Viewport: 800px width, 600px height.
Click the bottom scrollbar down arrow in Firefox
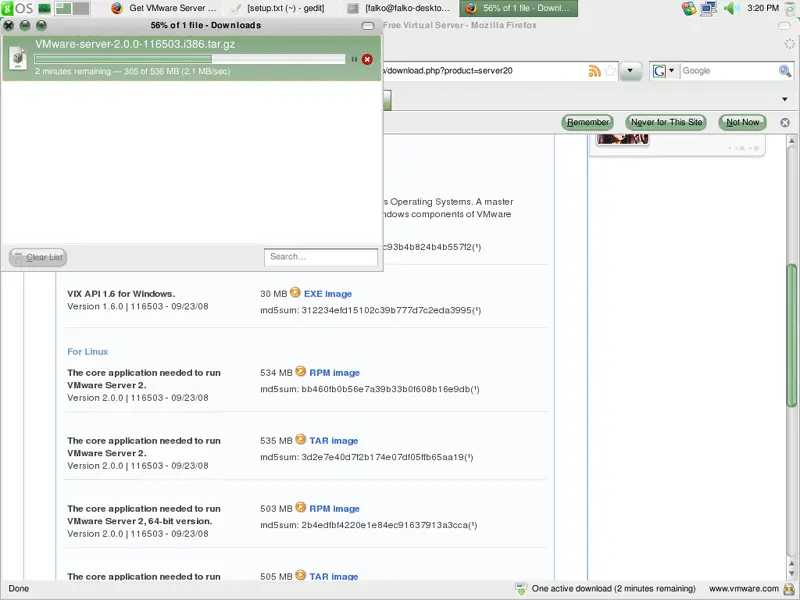point(791,575)
